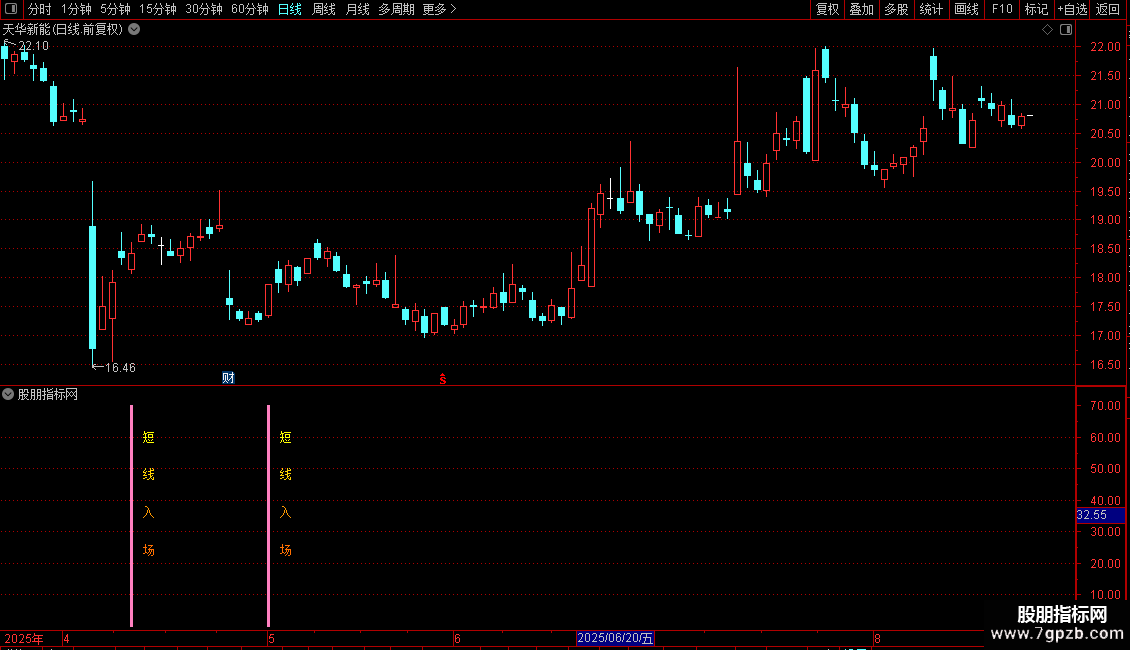Switch to 分时 intraday chart

40,9
